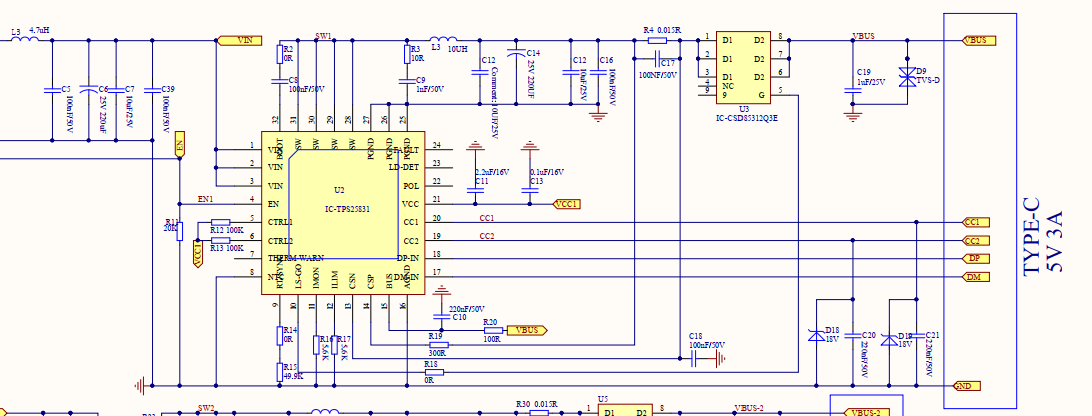The width and height of the screenshot is (1092, 416).
Task: Click resistor R12 100K symbol
Action: click(x=220, y=222)
